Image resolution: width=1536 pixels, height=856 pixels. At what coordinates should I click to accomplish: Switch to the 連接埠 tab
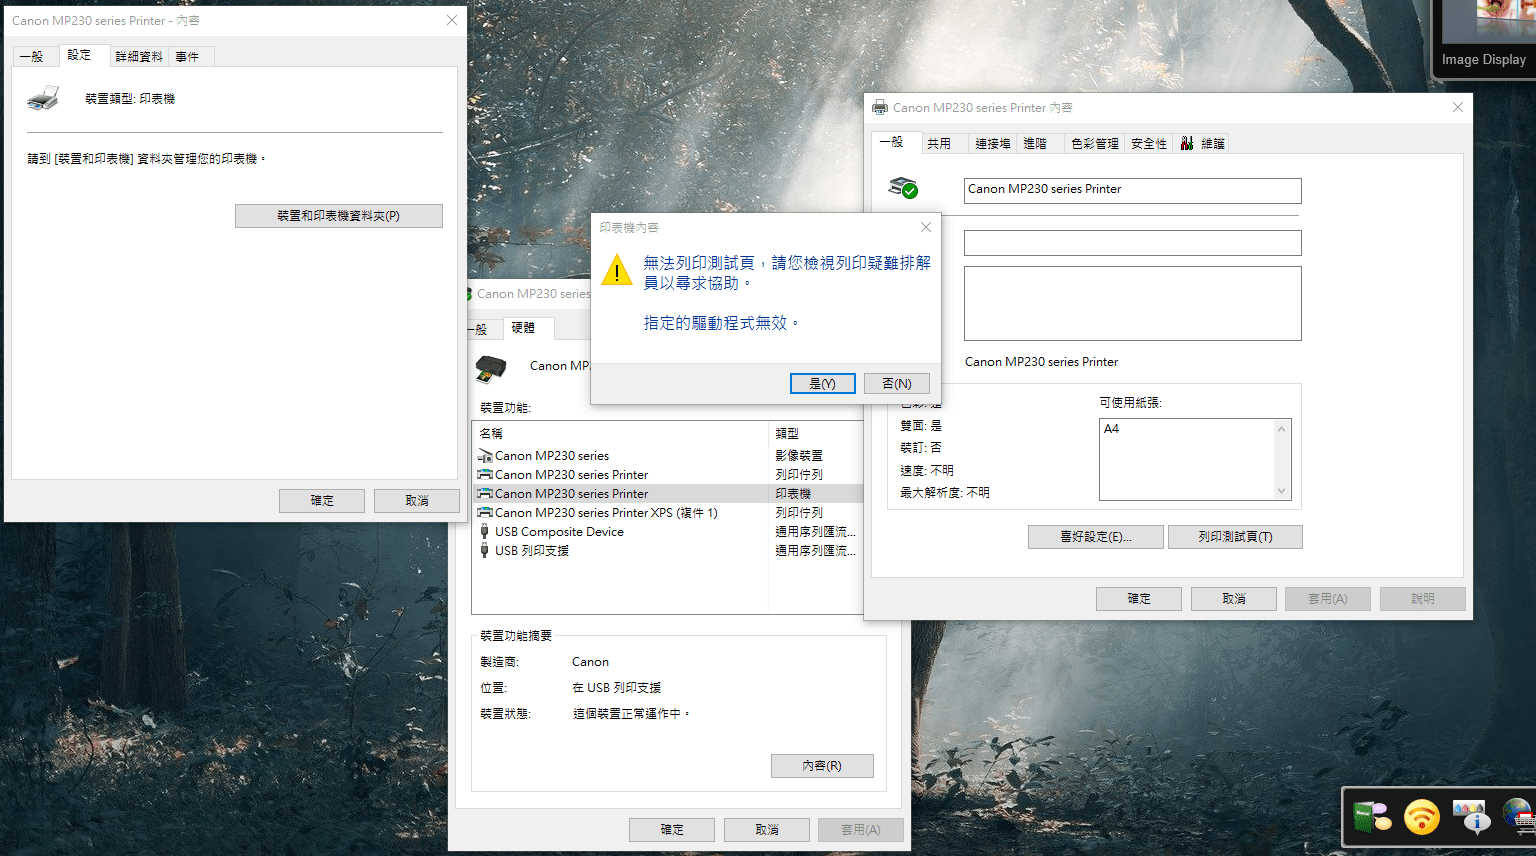pyautogui.click(x=991, y=142)
